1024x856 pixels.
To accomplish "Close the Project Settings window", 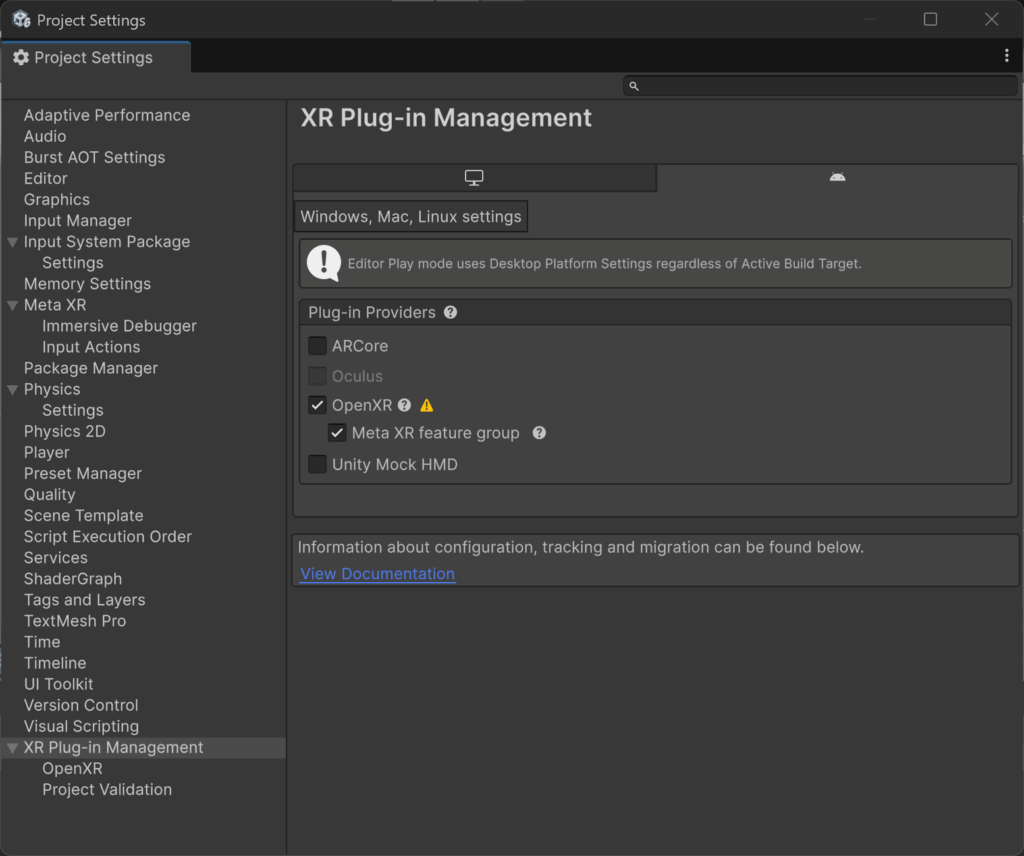I will [x=991, y=20].
